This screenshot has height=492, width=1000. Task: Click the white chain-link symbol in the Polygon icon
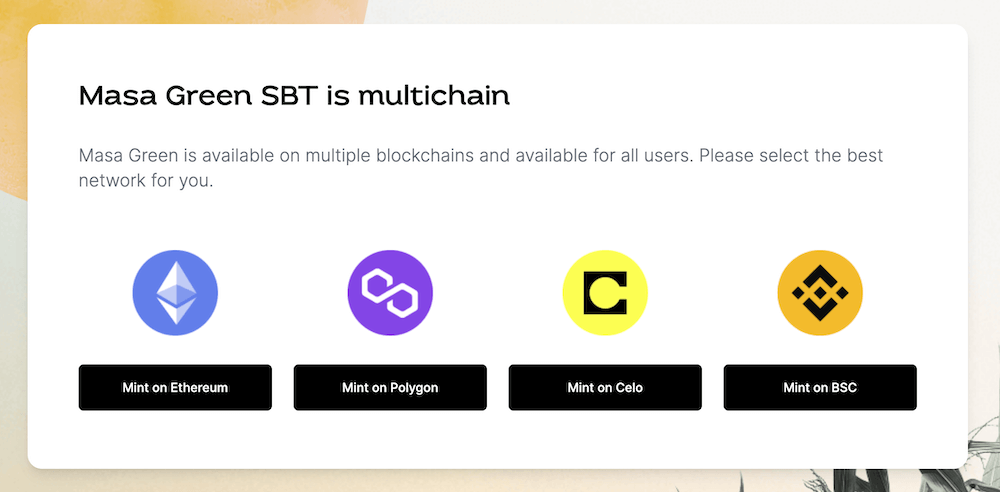tap(390, 292)
